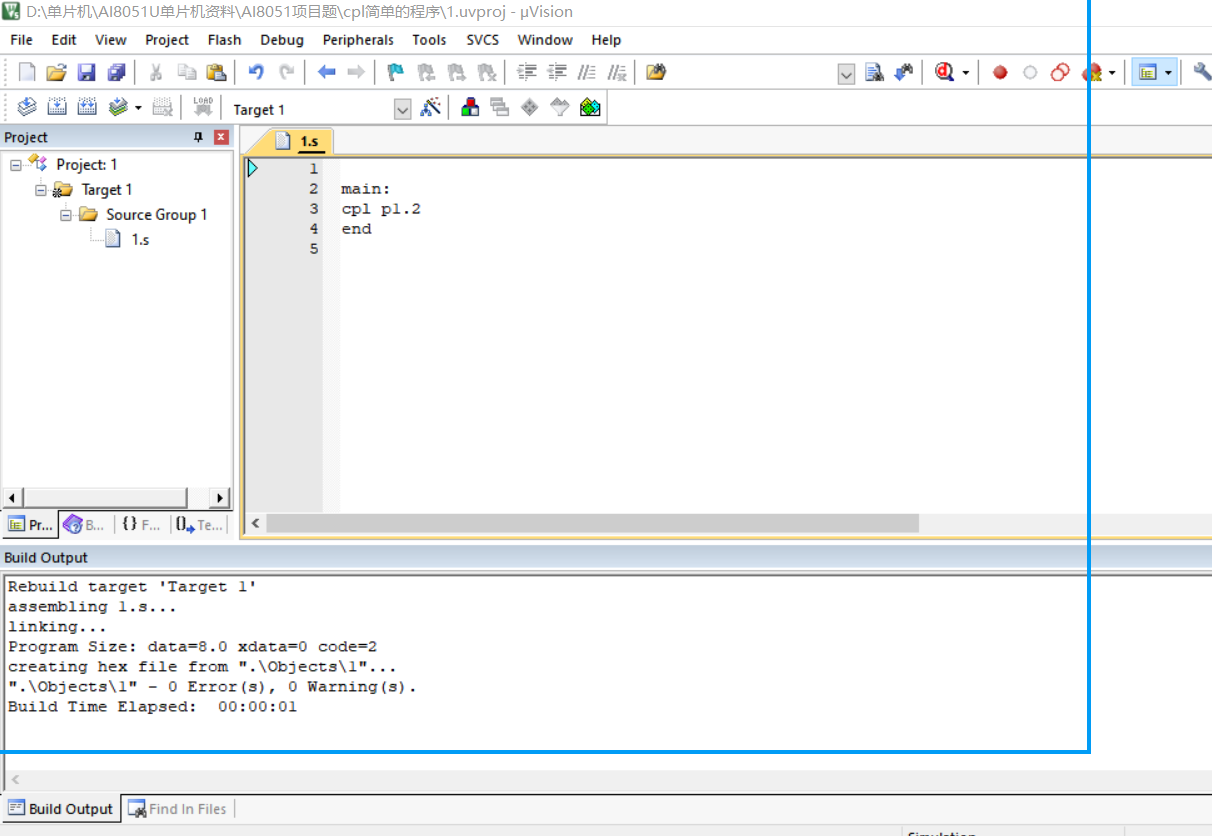The image size is (1212, 836).
Task: Switch to the Find In Files tab
Action: coord(177,809)
